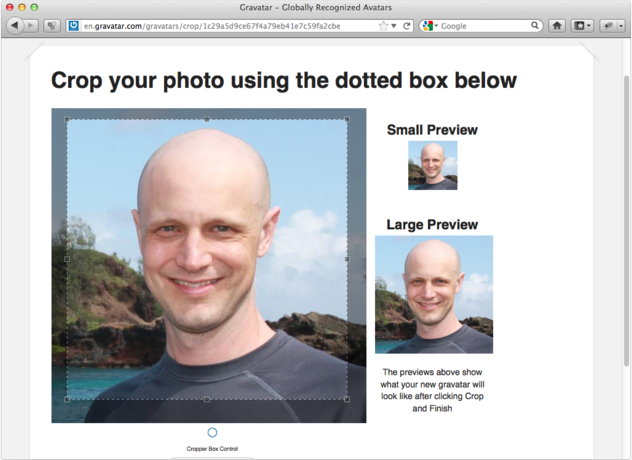Bookmark this page with the star icon
This screenshot has height=460, width=632.
[383, 26]
